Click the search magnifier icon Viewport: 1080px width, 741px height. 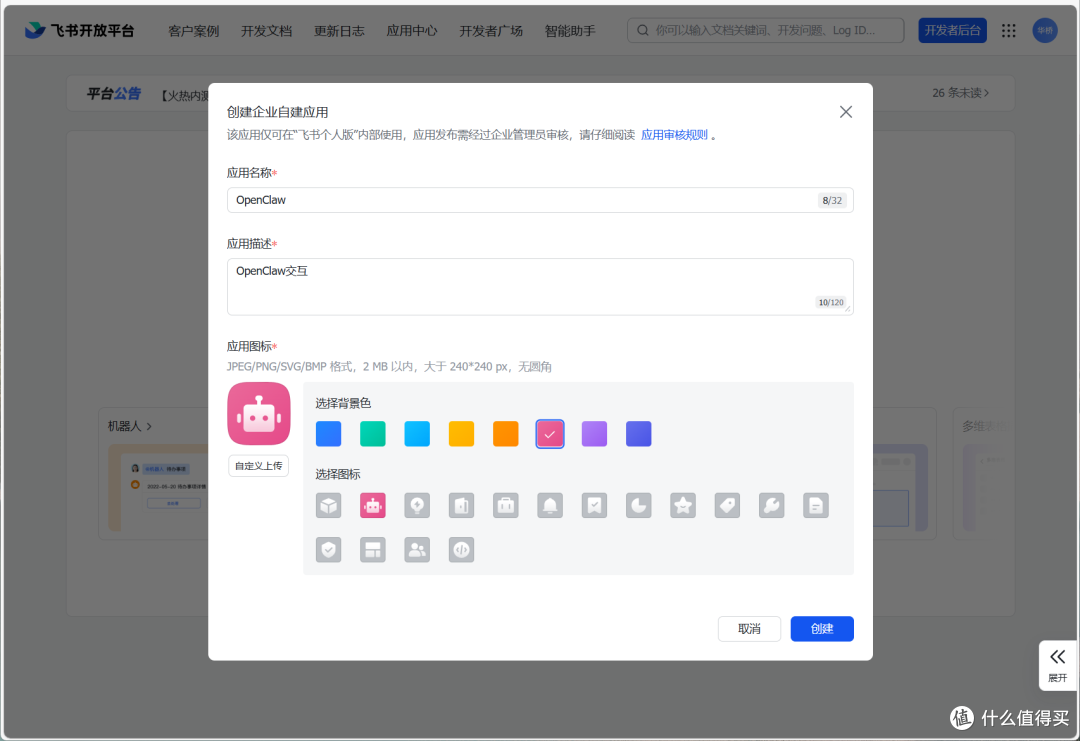[x=643, y=30]
